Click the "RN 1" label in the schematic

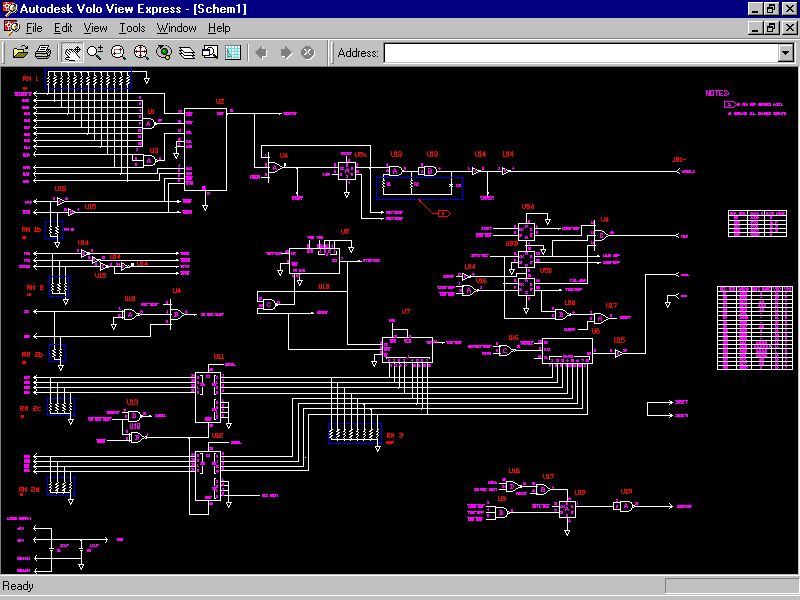coord(30,79)
